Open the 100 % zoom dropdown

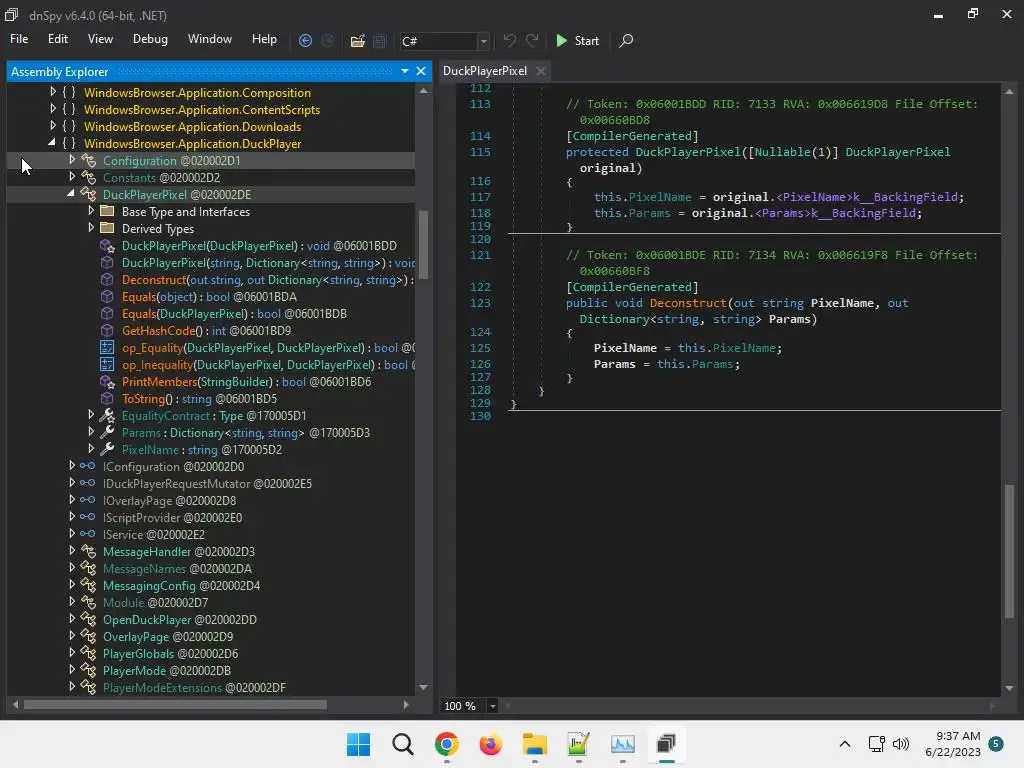[492, 706]
